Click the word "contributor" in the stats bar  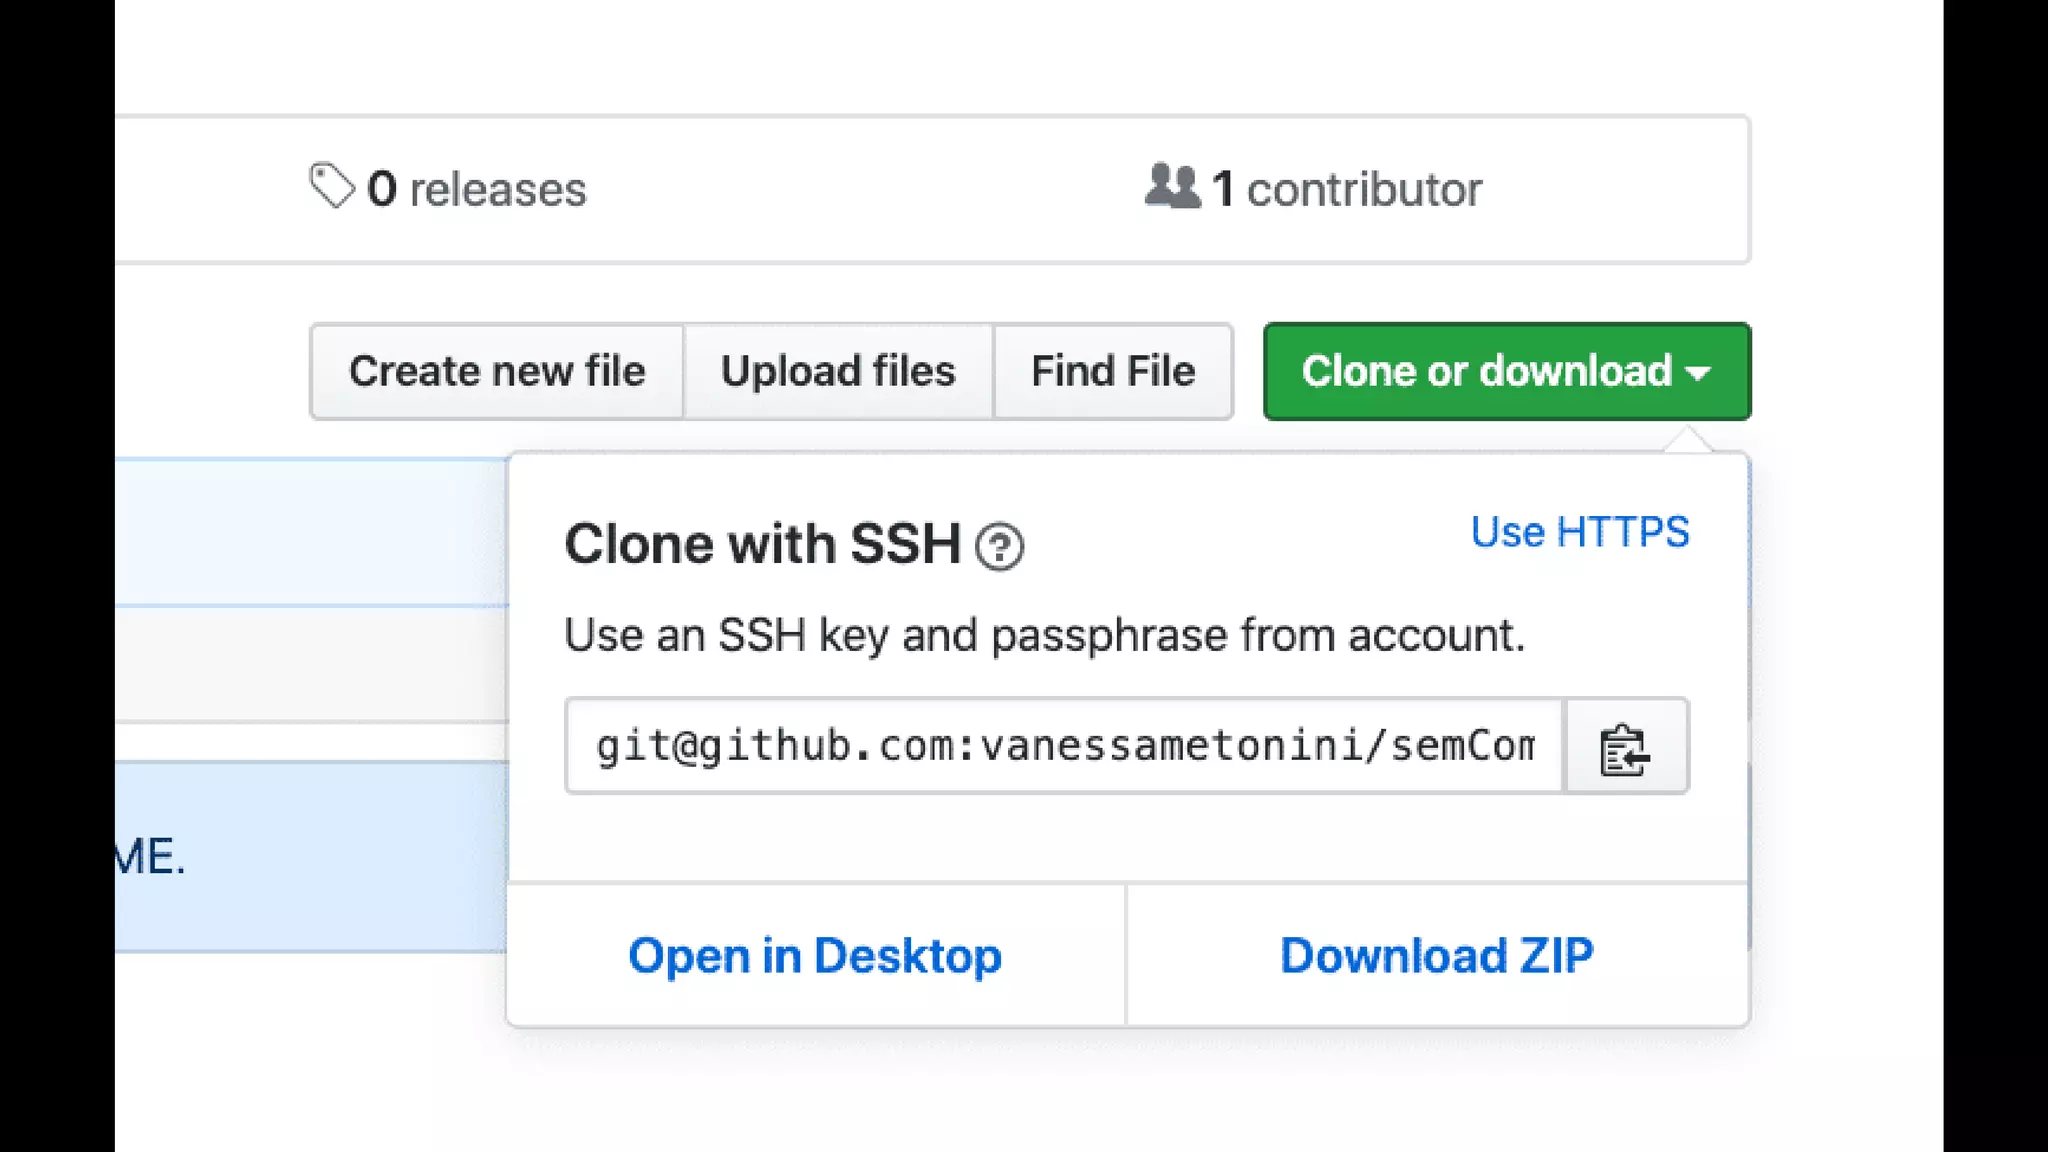click(1364, 190)
